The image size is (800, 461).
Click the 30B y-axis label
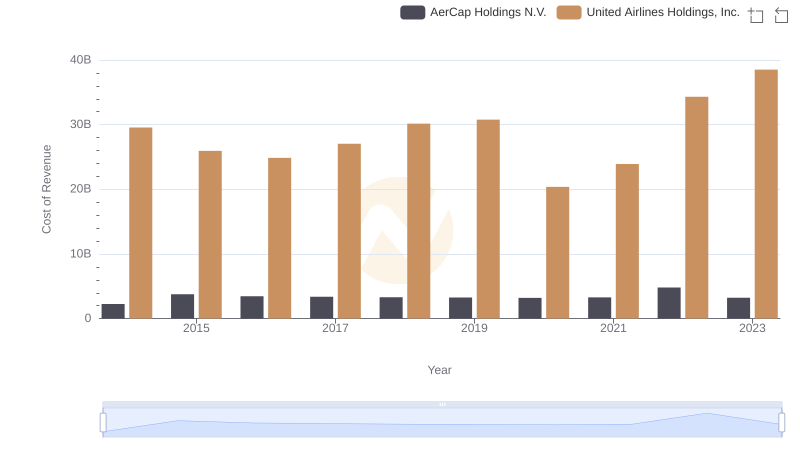point(81,124)
